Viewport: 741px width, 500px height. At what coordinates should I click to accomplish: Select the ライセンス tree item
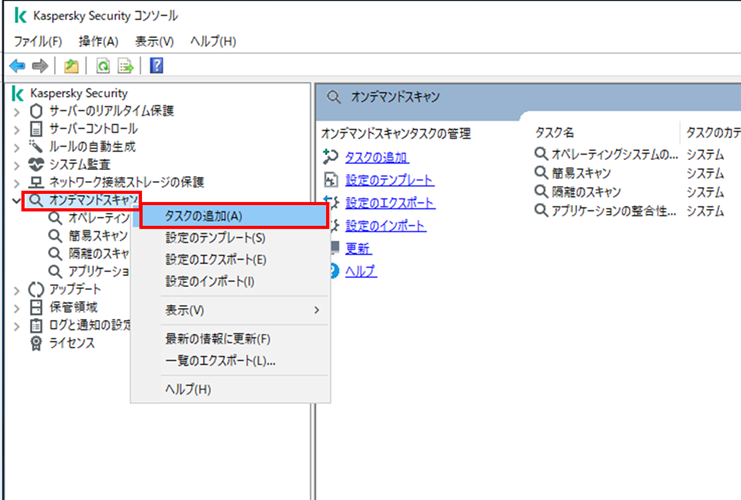pos(72,343)
